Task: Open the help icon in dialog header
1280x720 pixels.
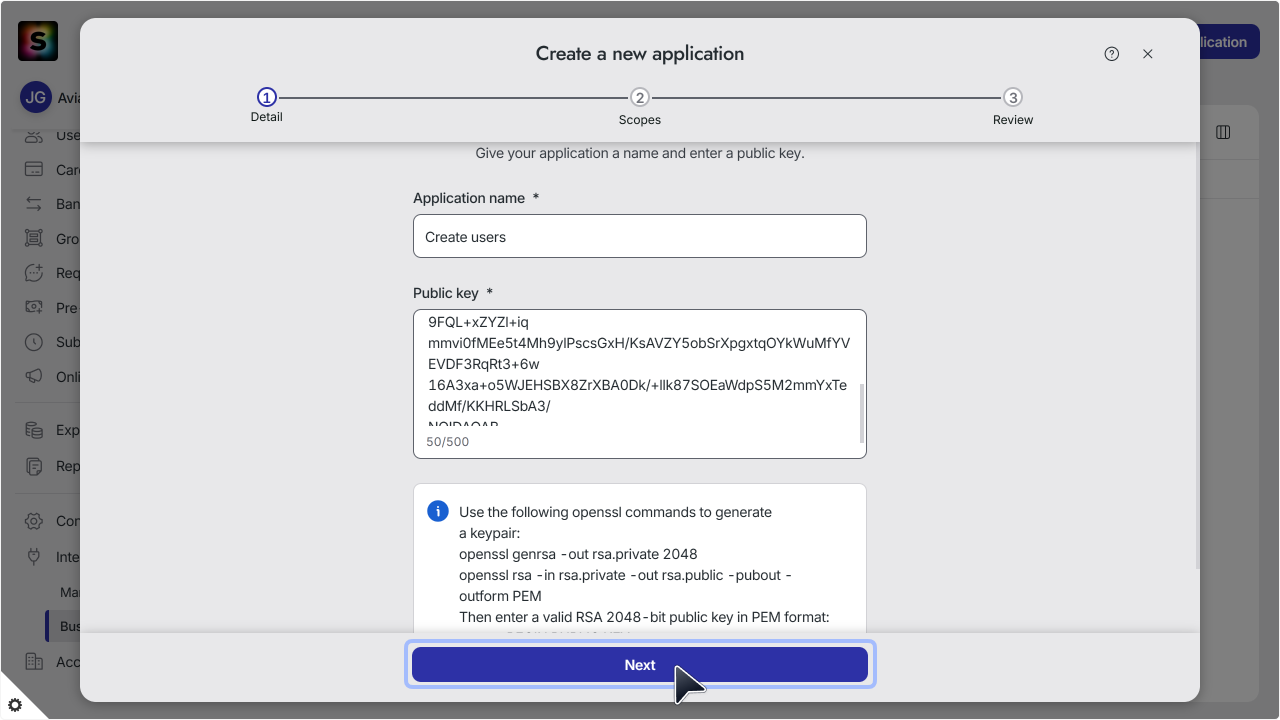Action: [1112, 54]
